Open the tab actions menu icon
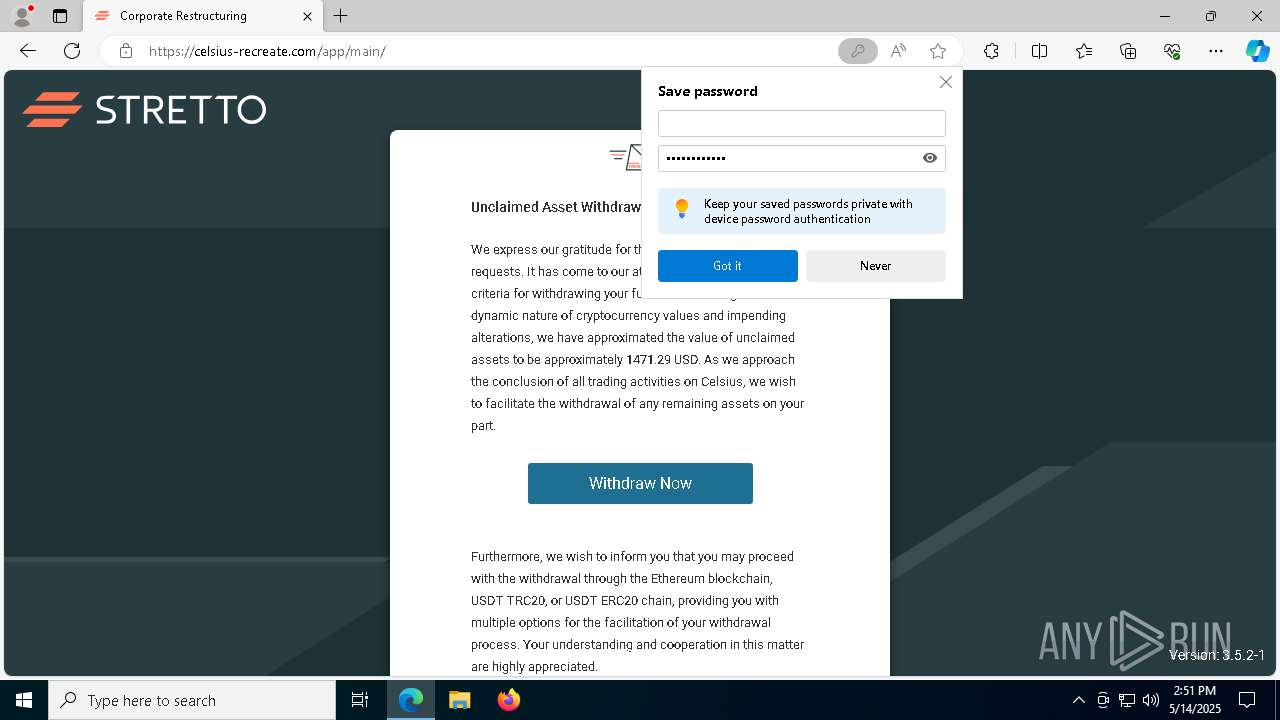The width and height of the screenshot is (1280, 720). 60,16
